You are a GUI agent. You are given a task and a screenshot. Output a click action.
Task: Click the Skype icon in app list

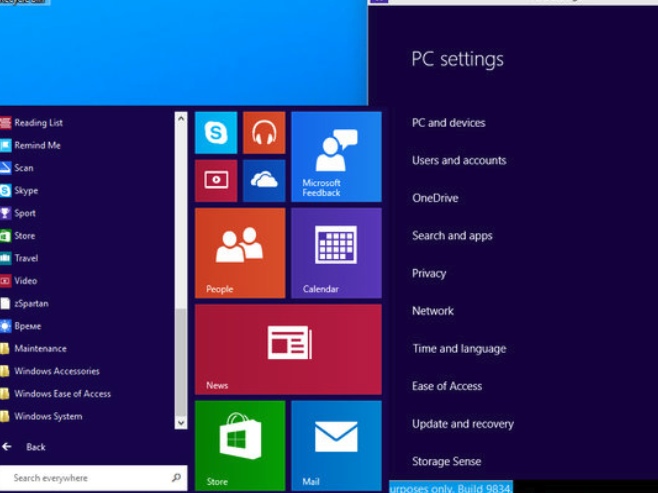5,190
